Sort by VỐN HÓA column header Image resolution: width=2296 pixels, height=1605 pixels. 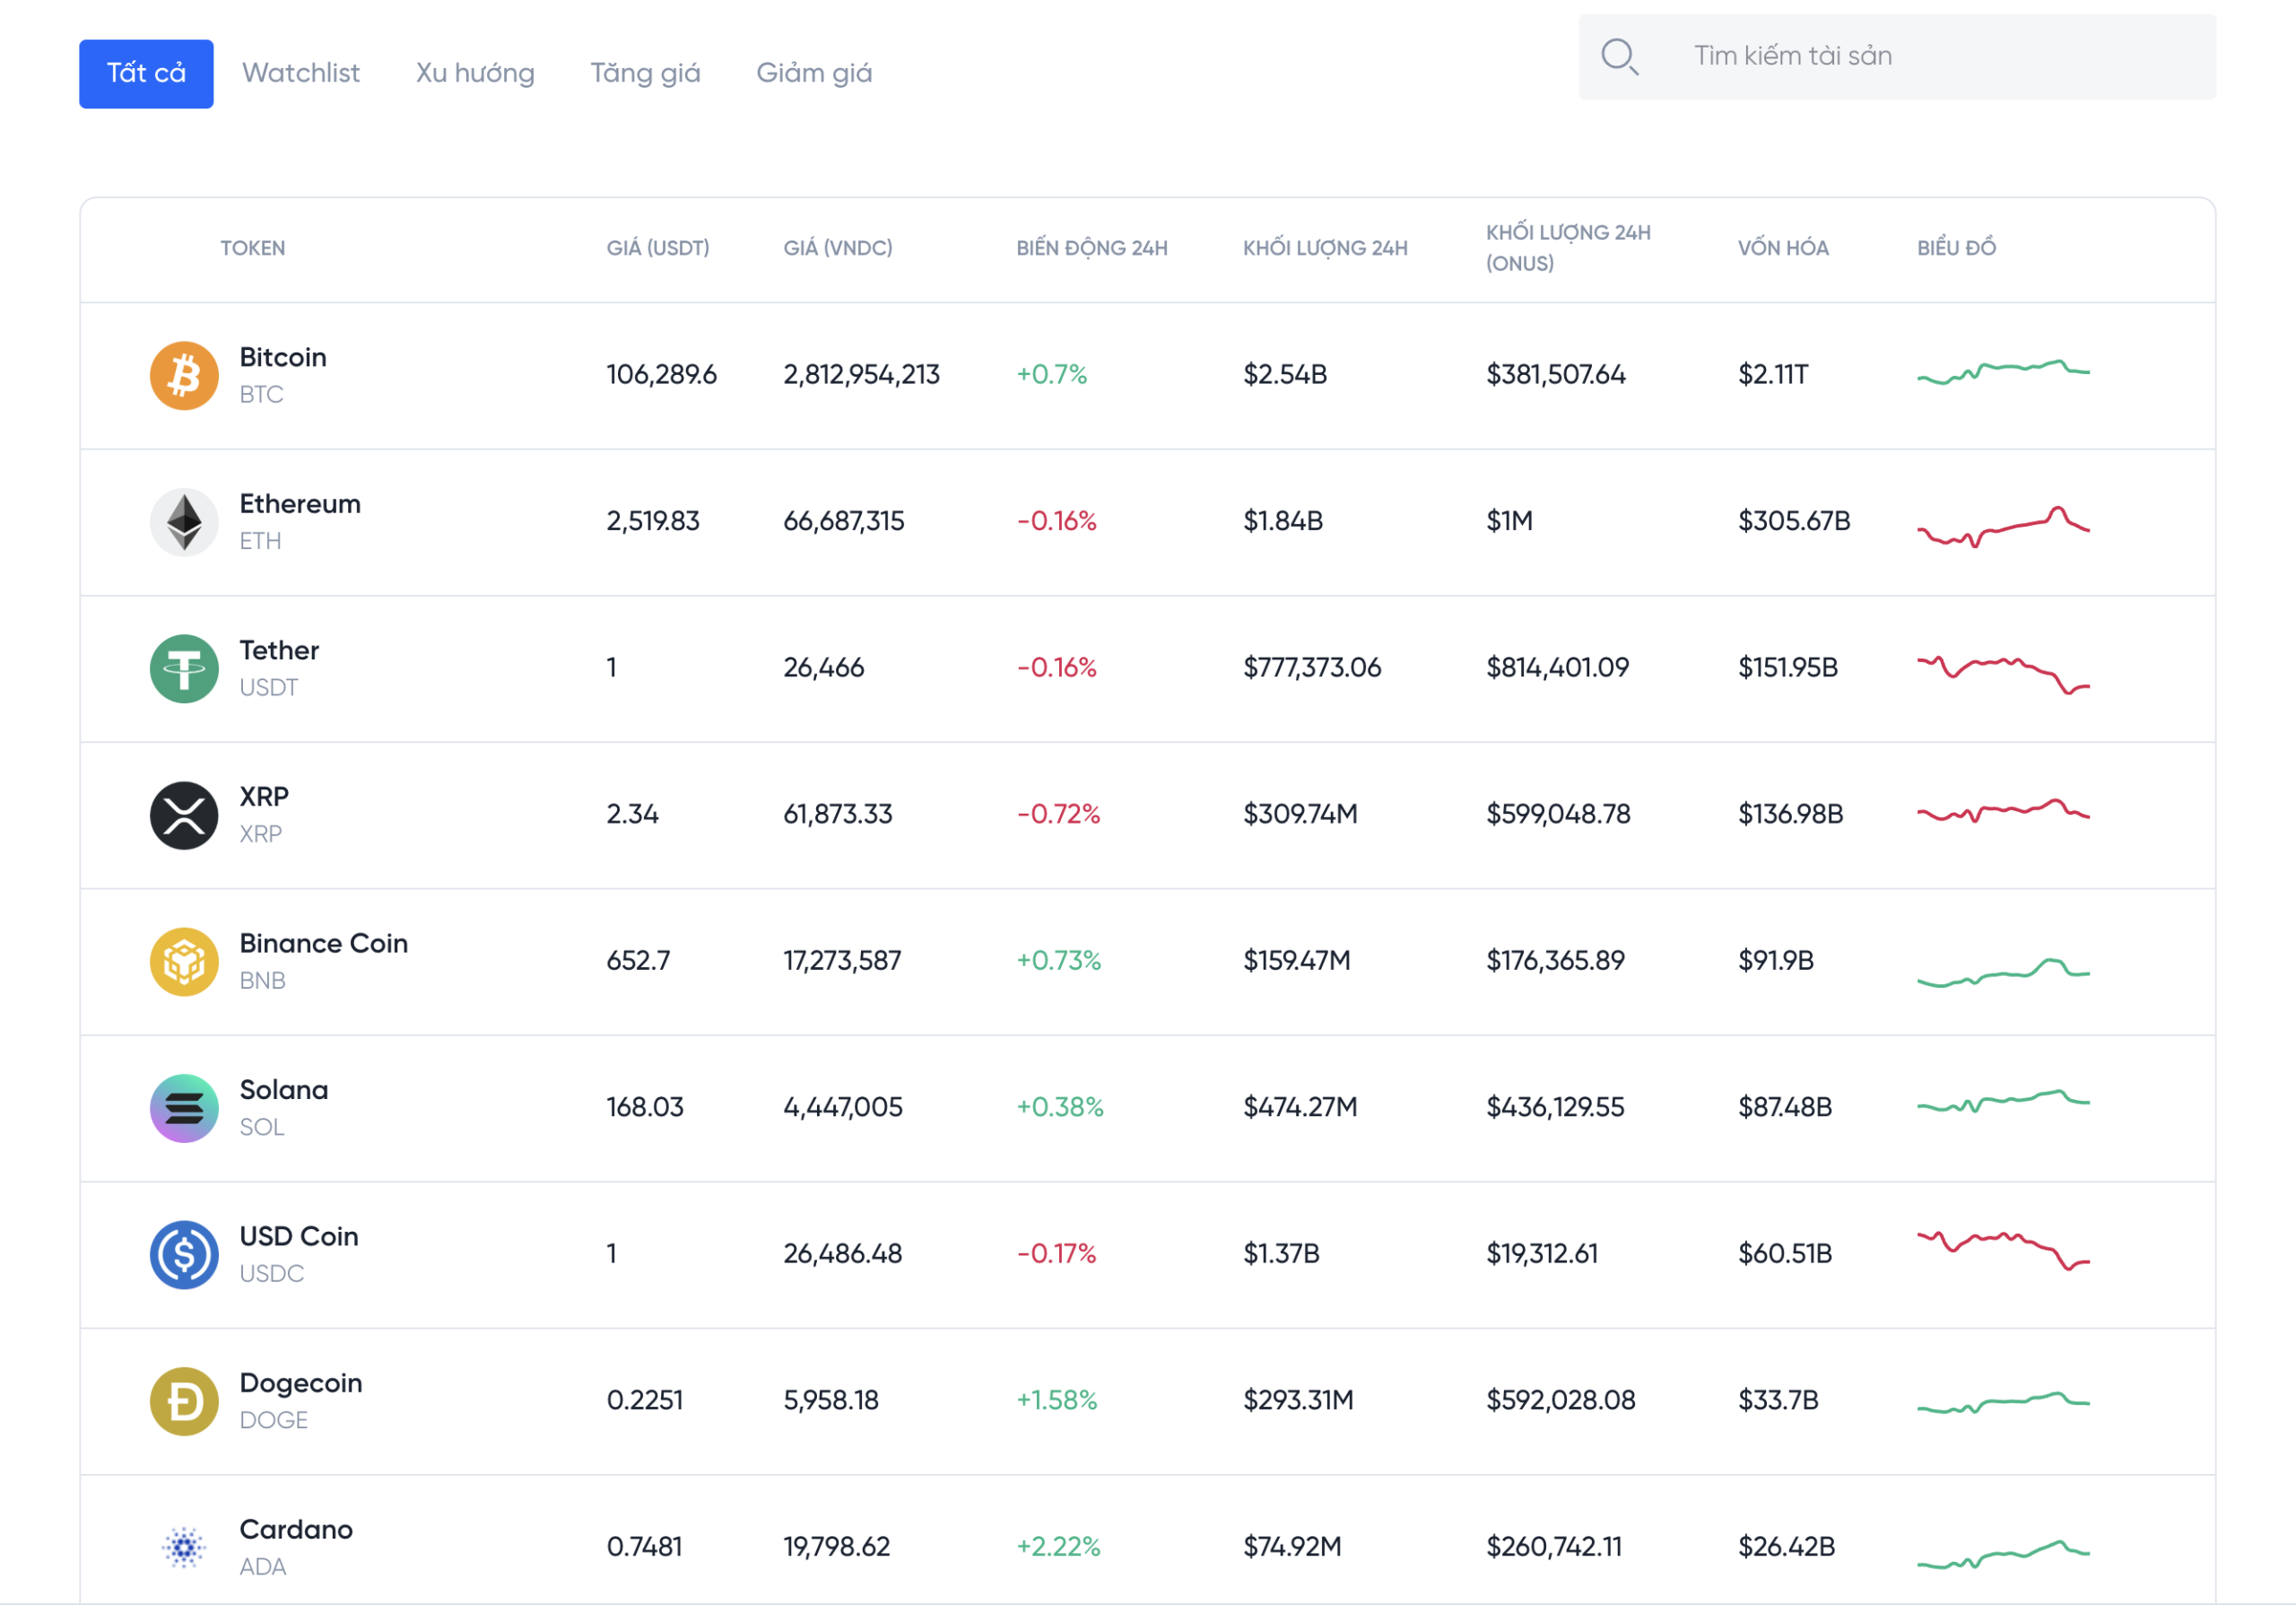[1783, 248]
